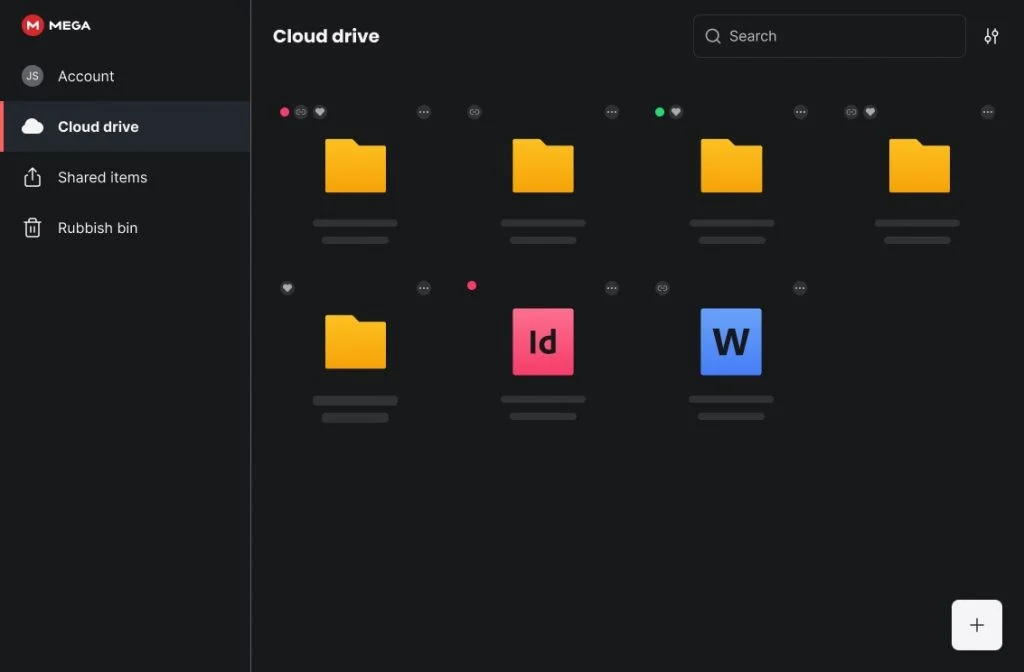Toggle favourite heart on second-row folder

[287, 288]
